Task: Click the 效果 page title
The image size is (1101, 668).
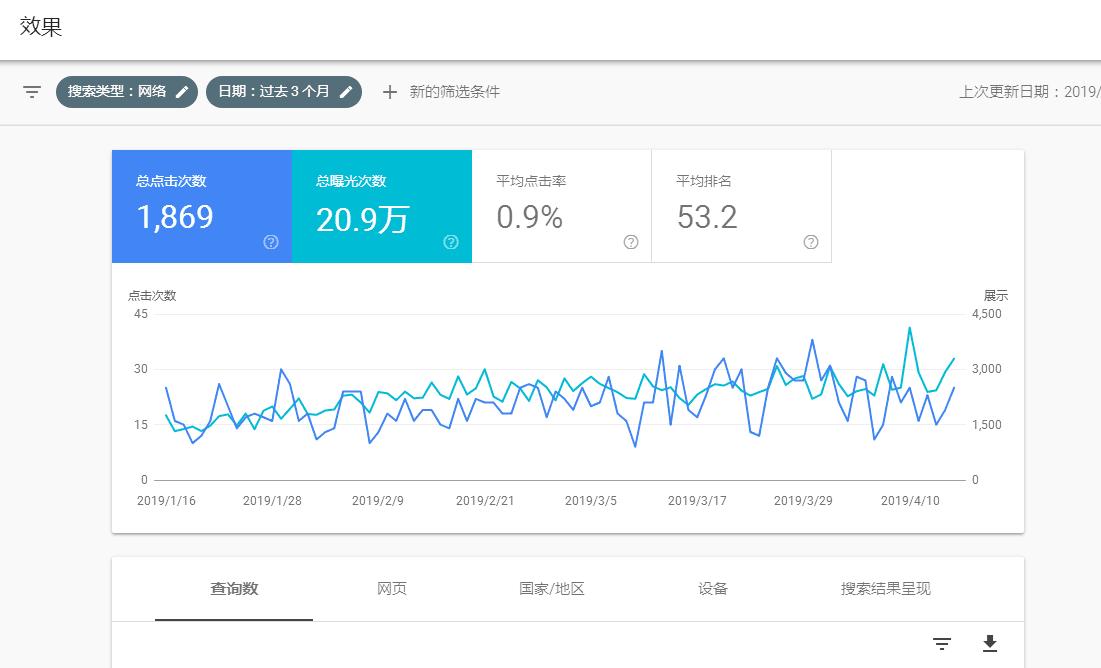Action: click(x=41, y=27)
